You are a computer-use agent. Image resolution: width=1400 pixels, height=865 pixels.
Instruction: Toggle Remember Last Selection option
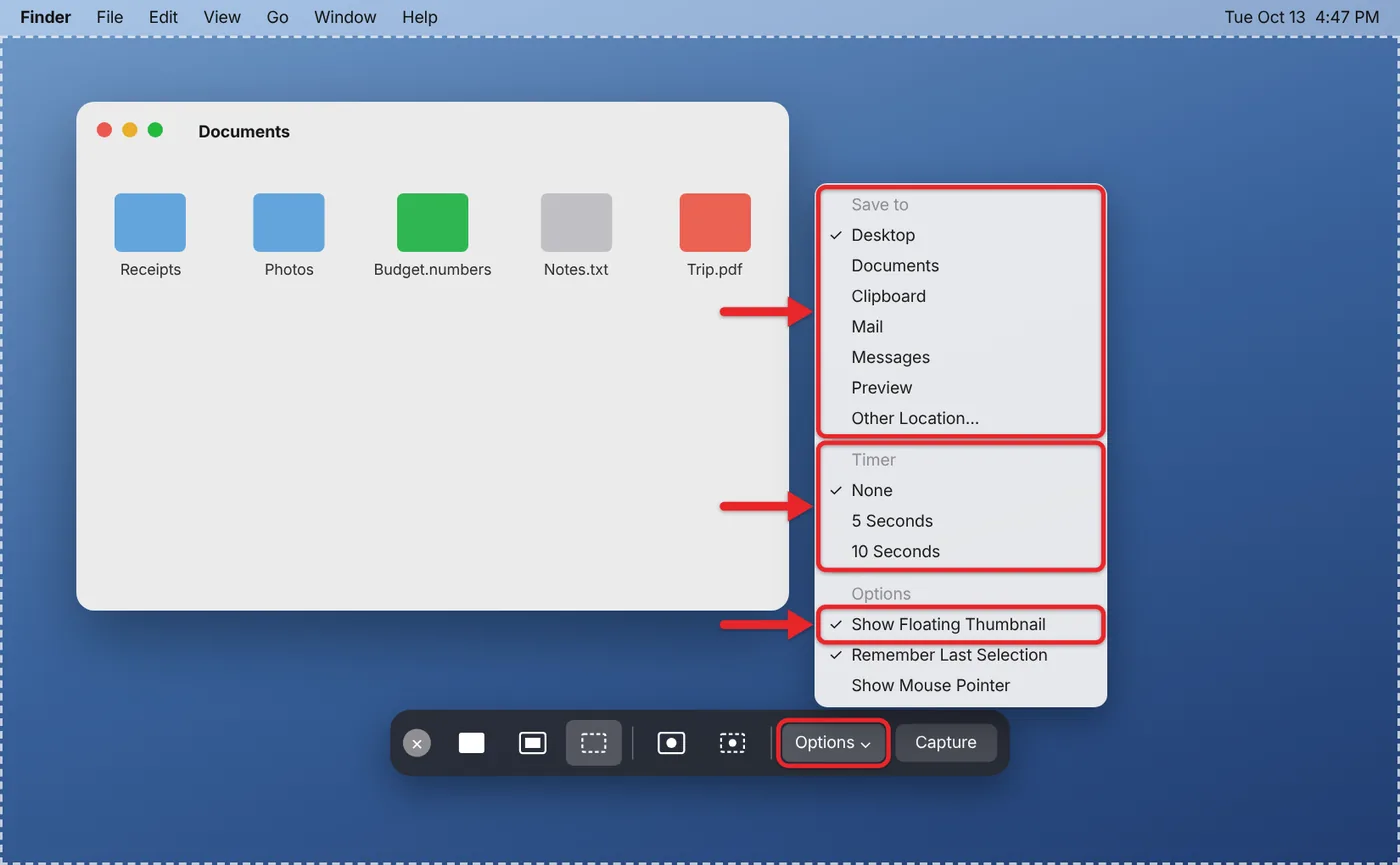click(961, 655)
